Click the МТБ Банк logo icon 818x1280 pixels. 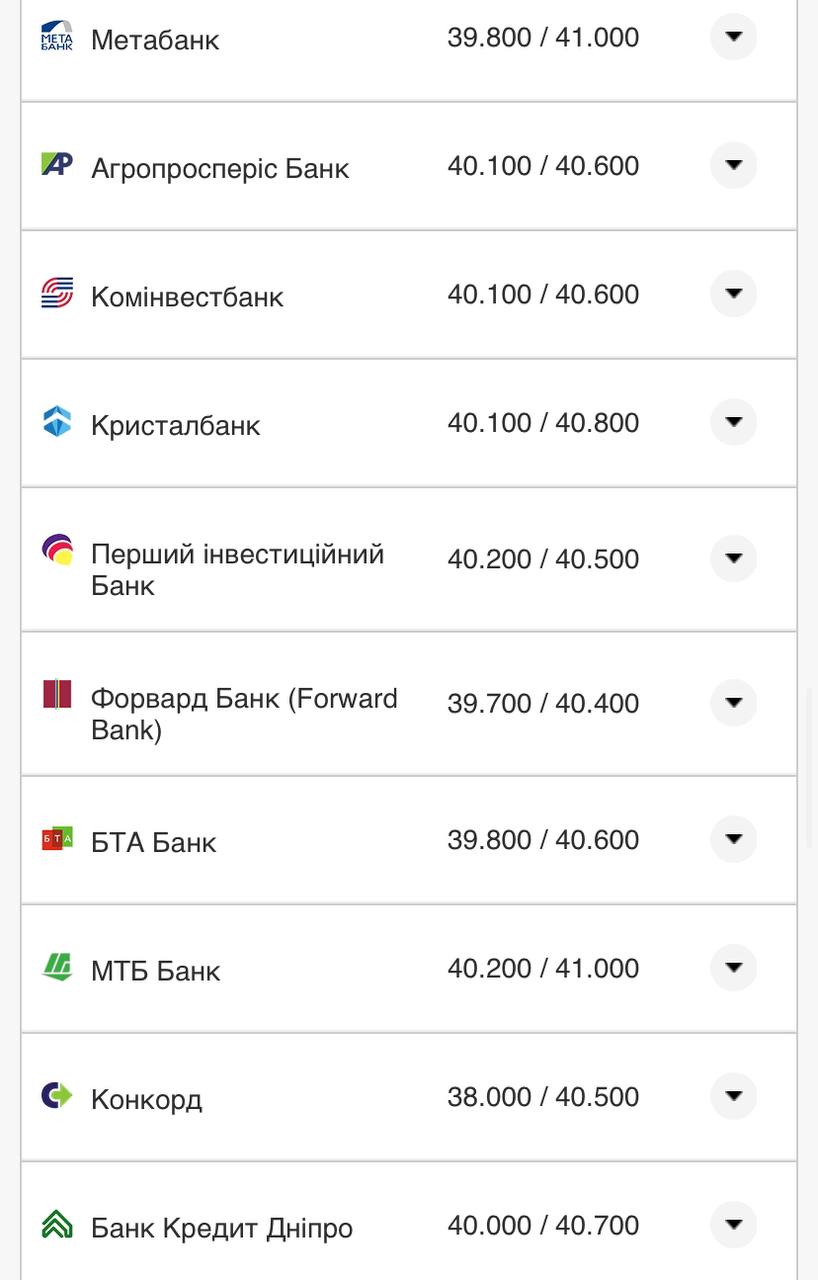coord(57,967)
